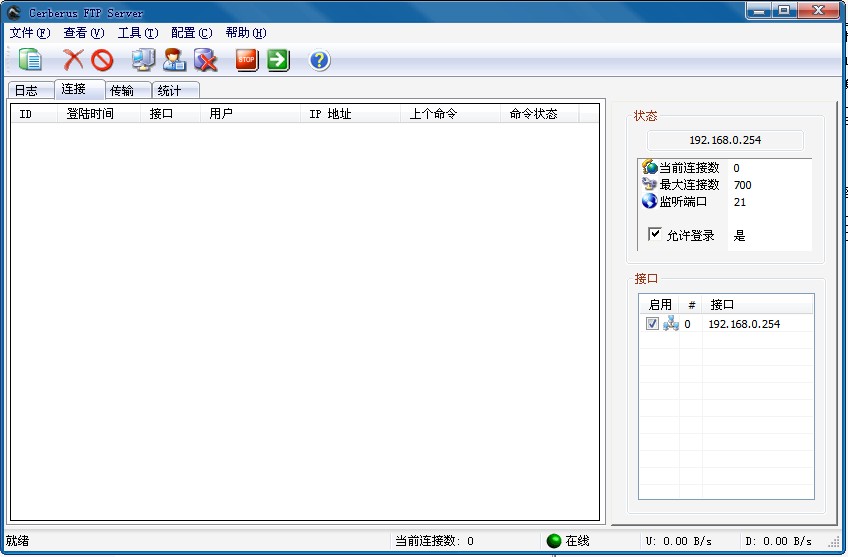
Task: Toggle the 允许登录 checkbox
Action: [x=655, y=235]
